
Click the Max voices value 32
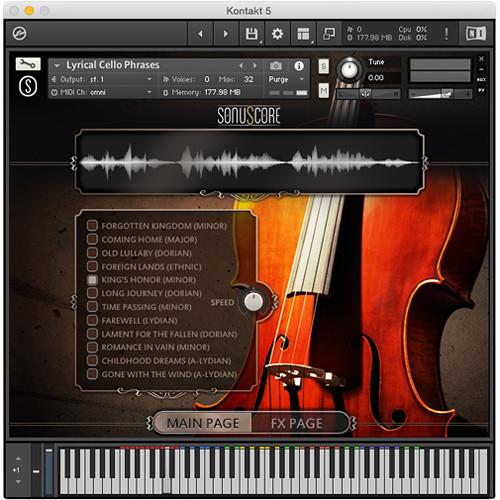(248, 79)
